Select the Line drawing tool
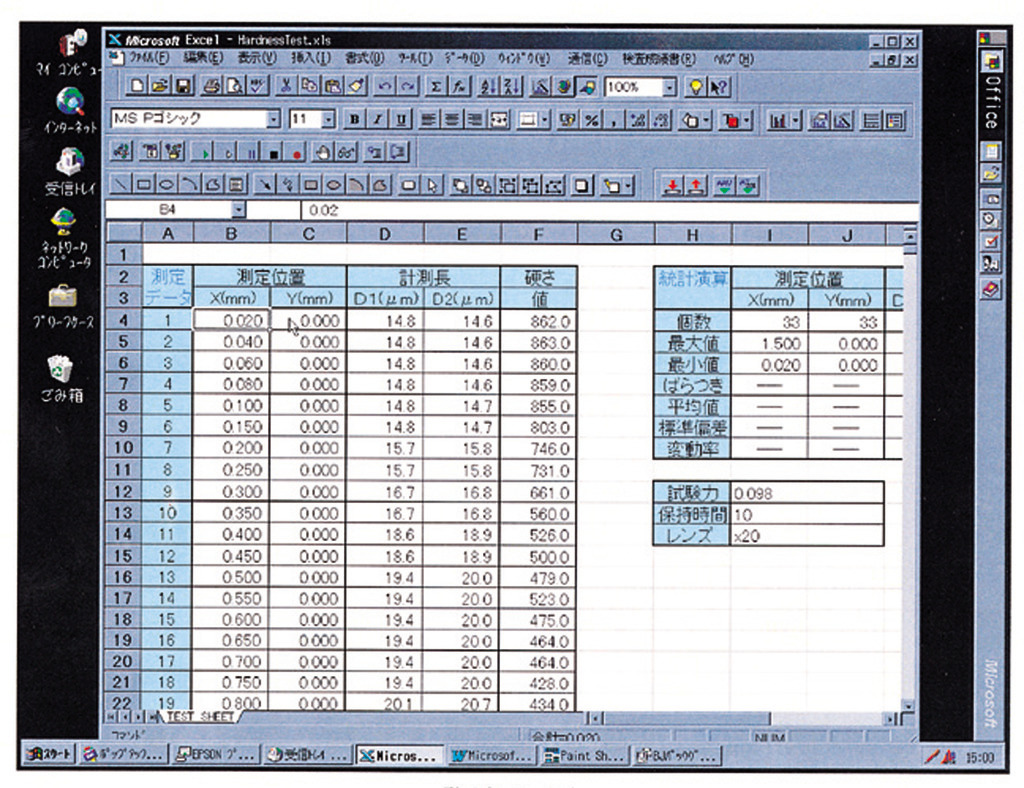1024x788 pixels. coord(120,185)
